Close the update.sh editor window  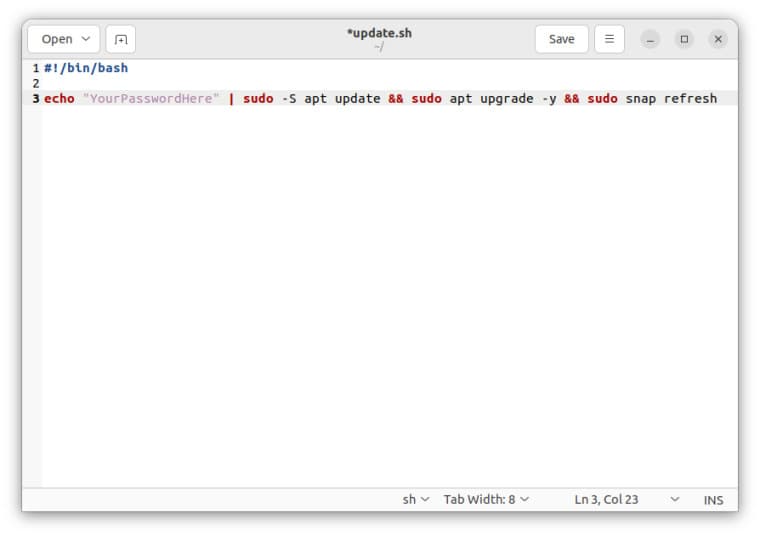pos(718,39)
